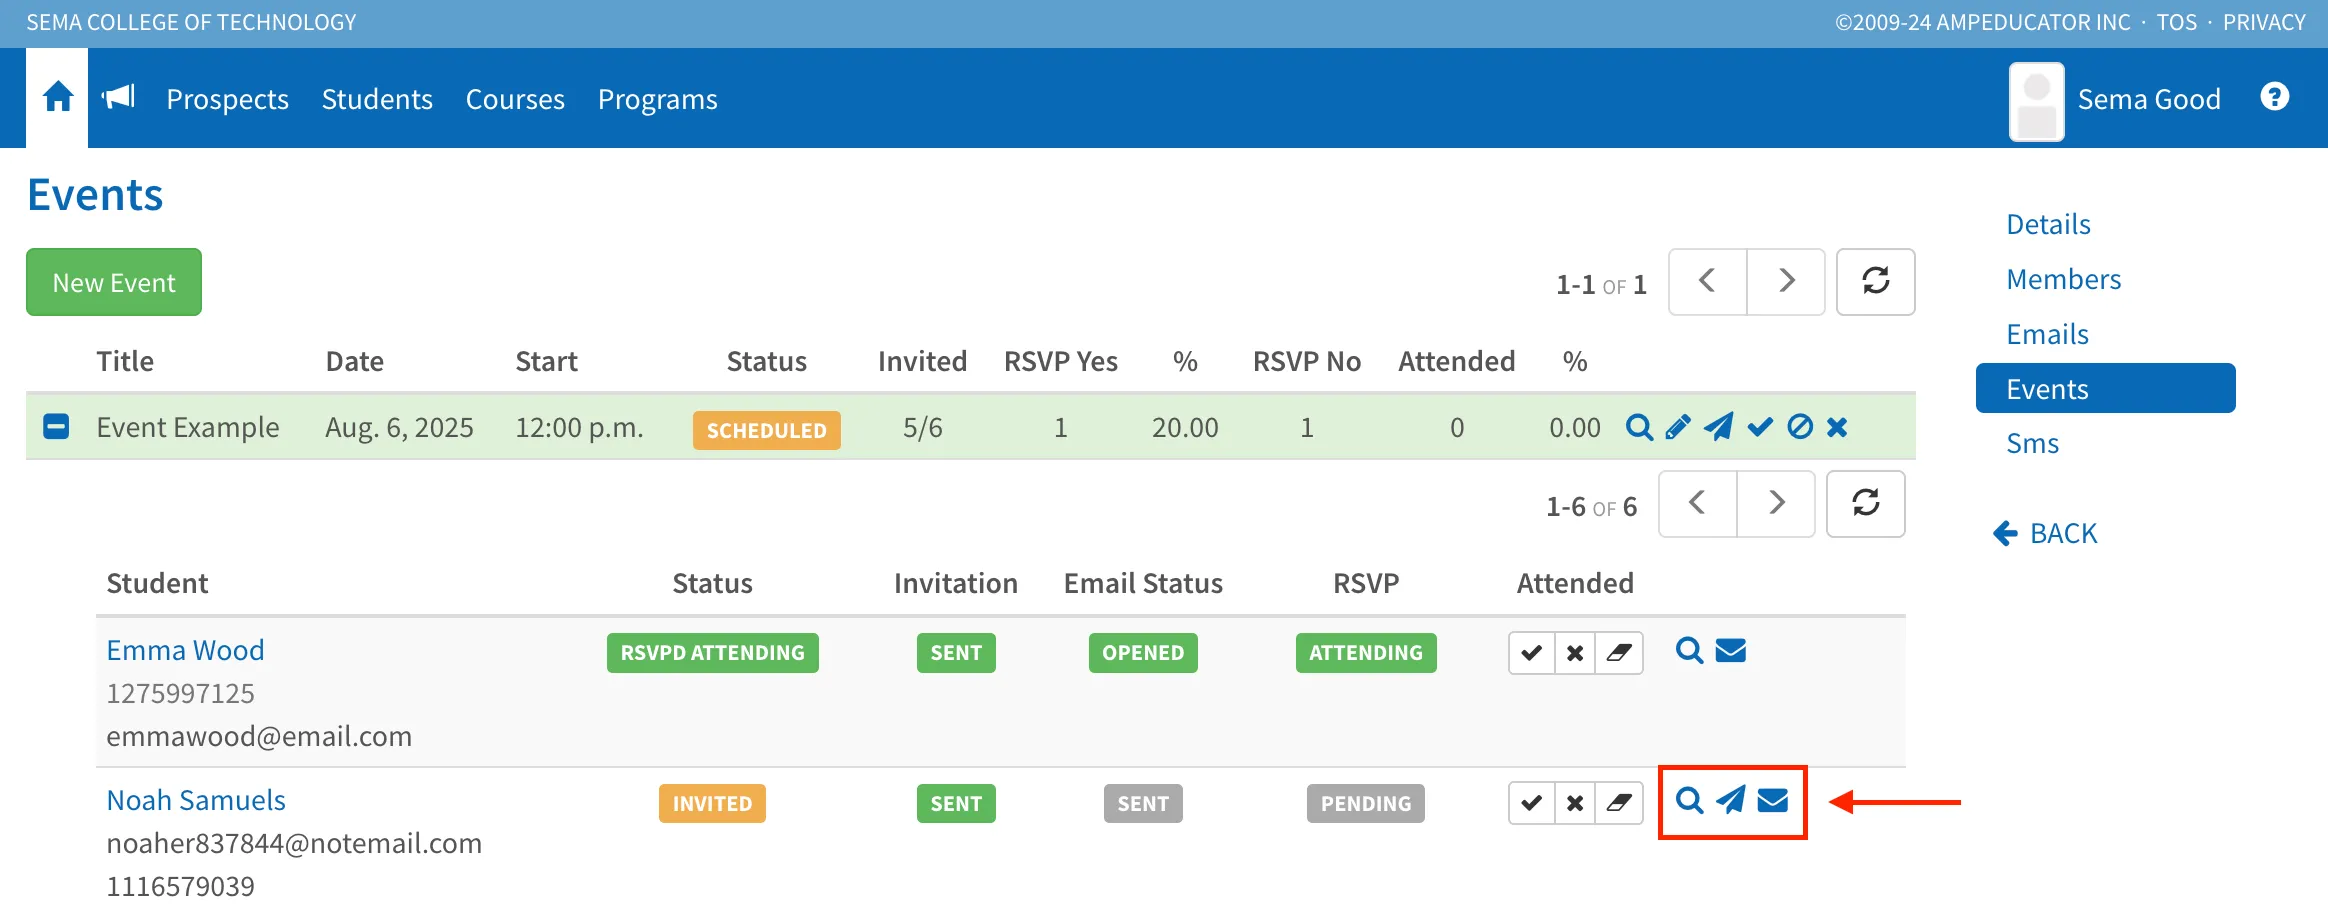Open the help question mark icon
Viewport: 2328px width, 916px height.
[x=2274, y=97]
